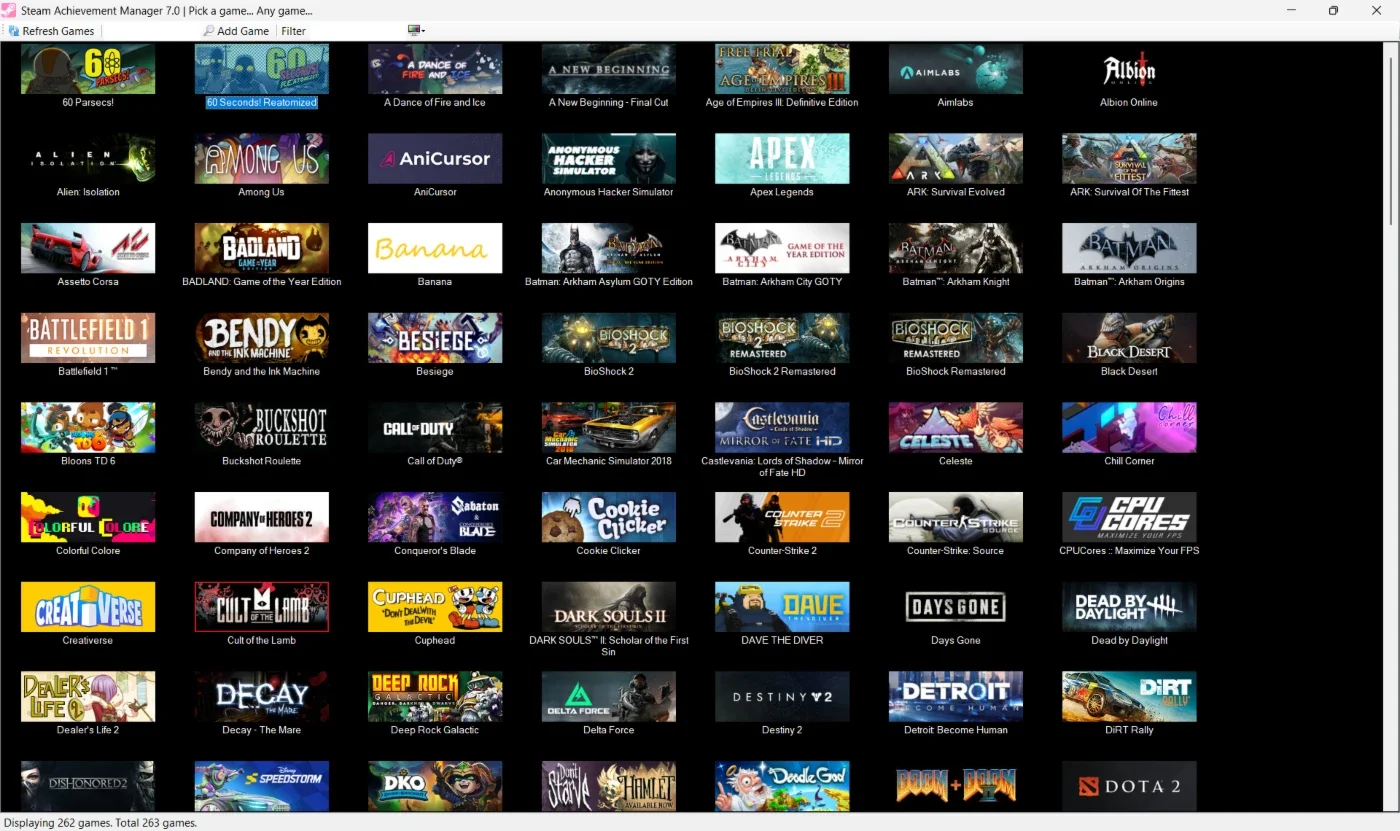This screenshot has height=831, width=1400.
Task: Click the Add Game button
Action: 236,31
